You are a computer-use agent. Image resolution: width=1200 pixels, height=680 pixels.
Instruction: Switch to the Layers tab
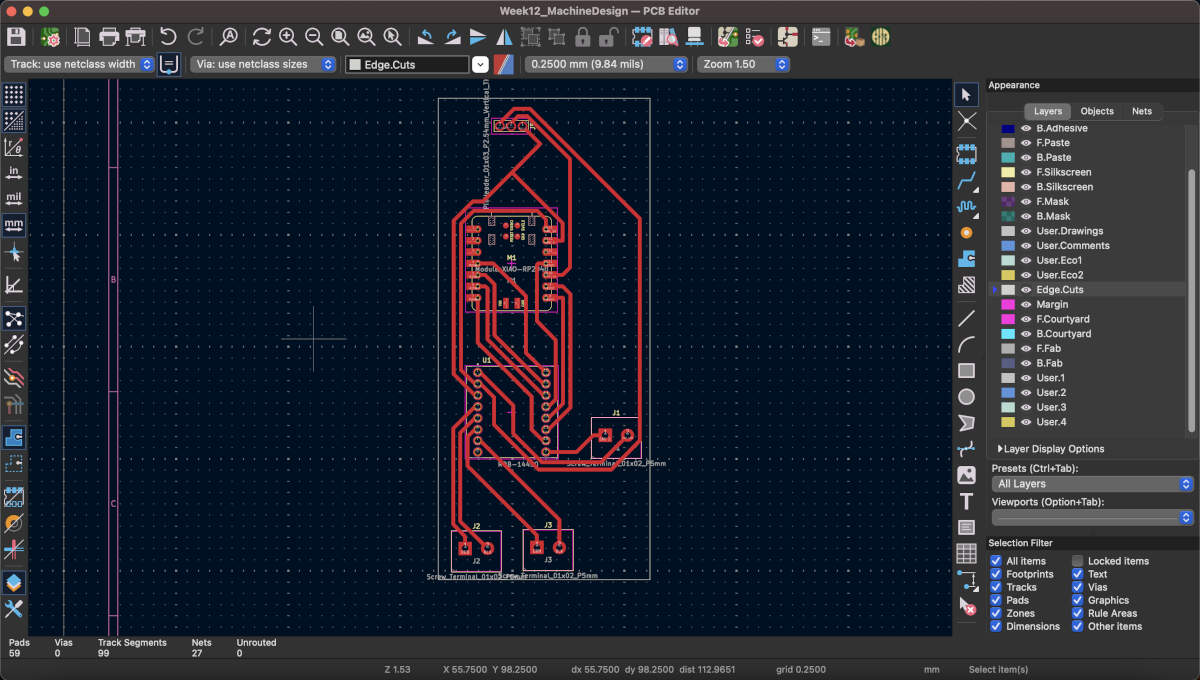[x=1048, y=111]
